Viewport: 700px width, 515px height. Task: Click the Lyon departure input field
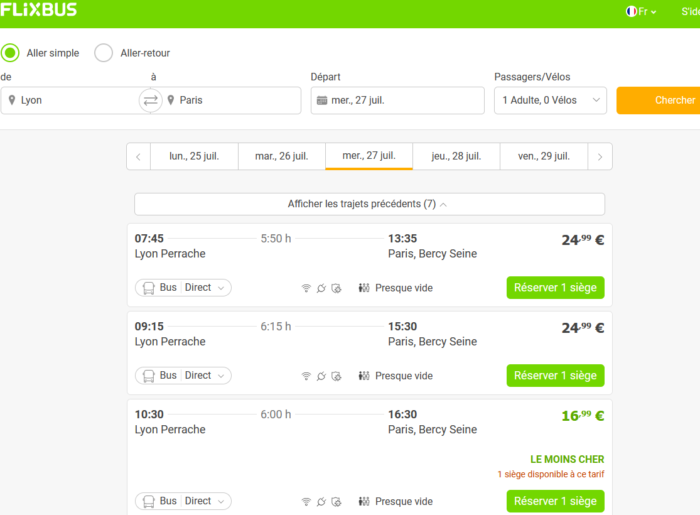(x=75, y=100)
